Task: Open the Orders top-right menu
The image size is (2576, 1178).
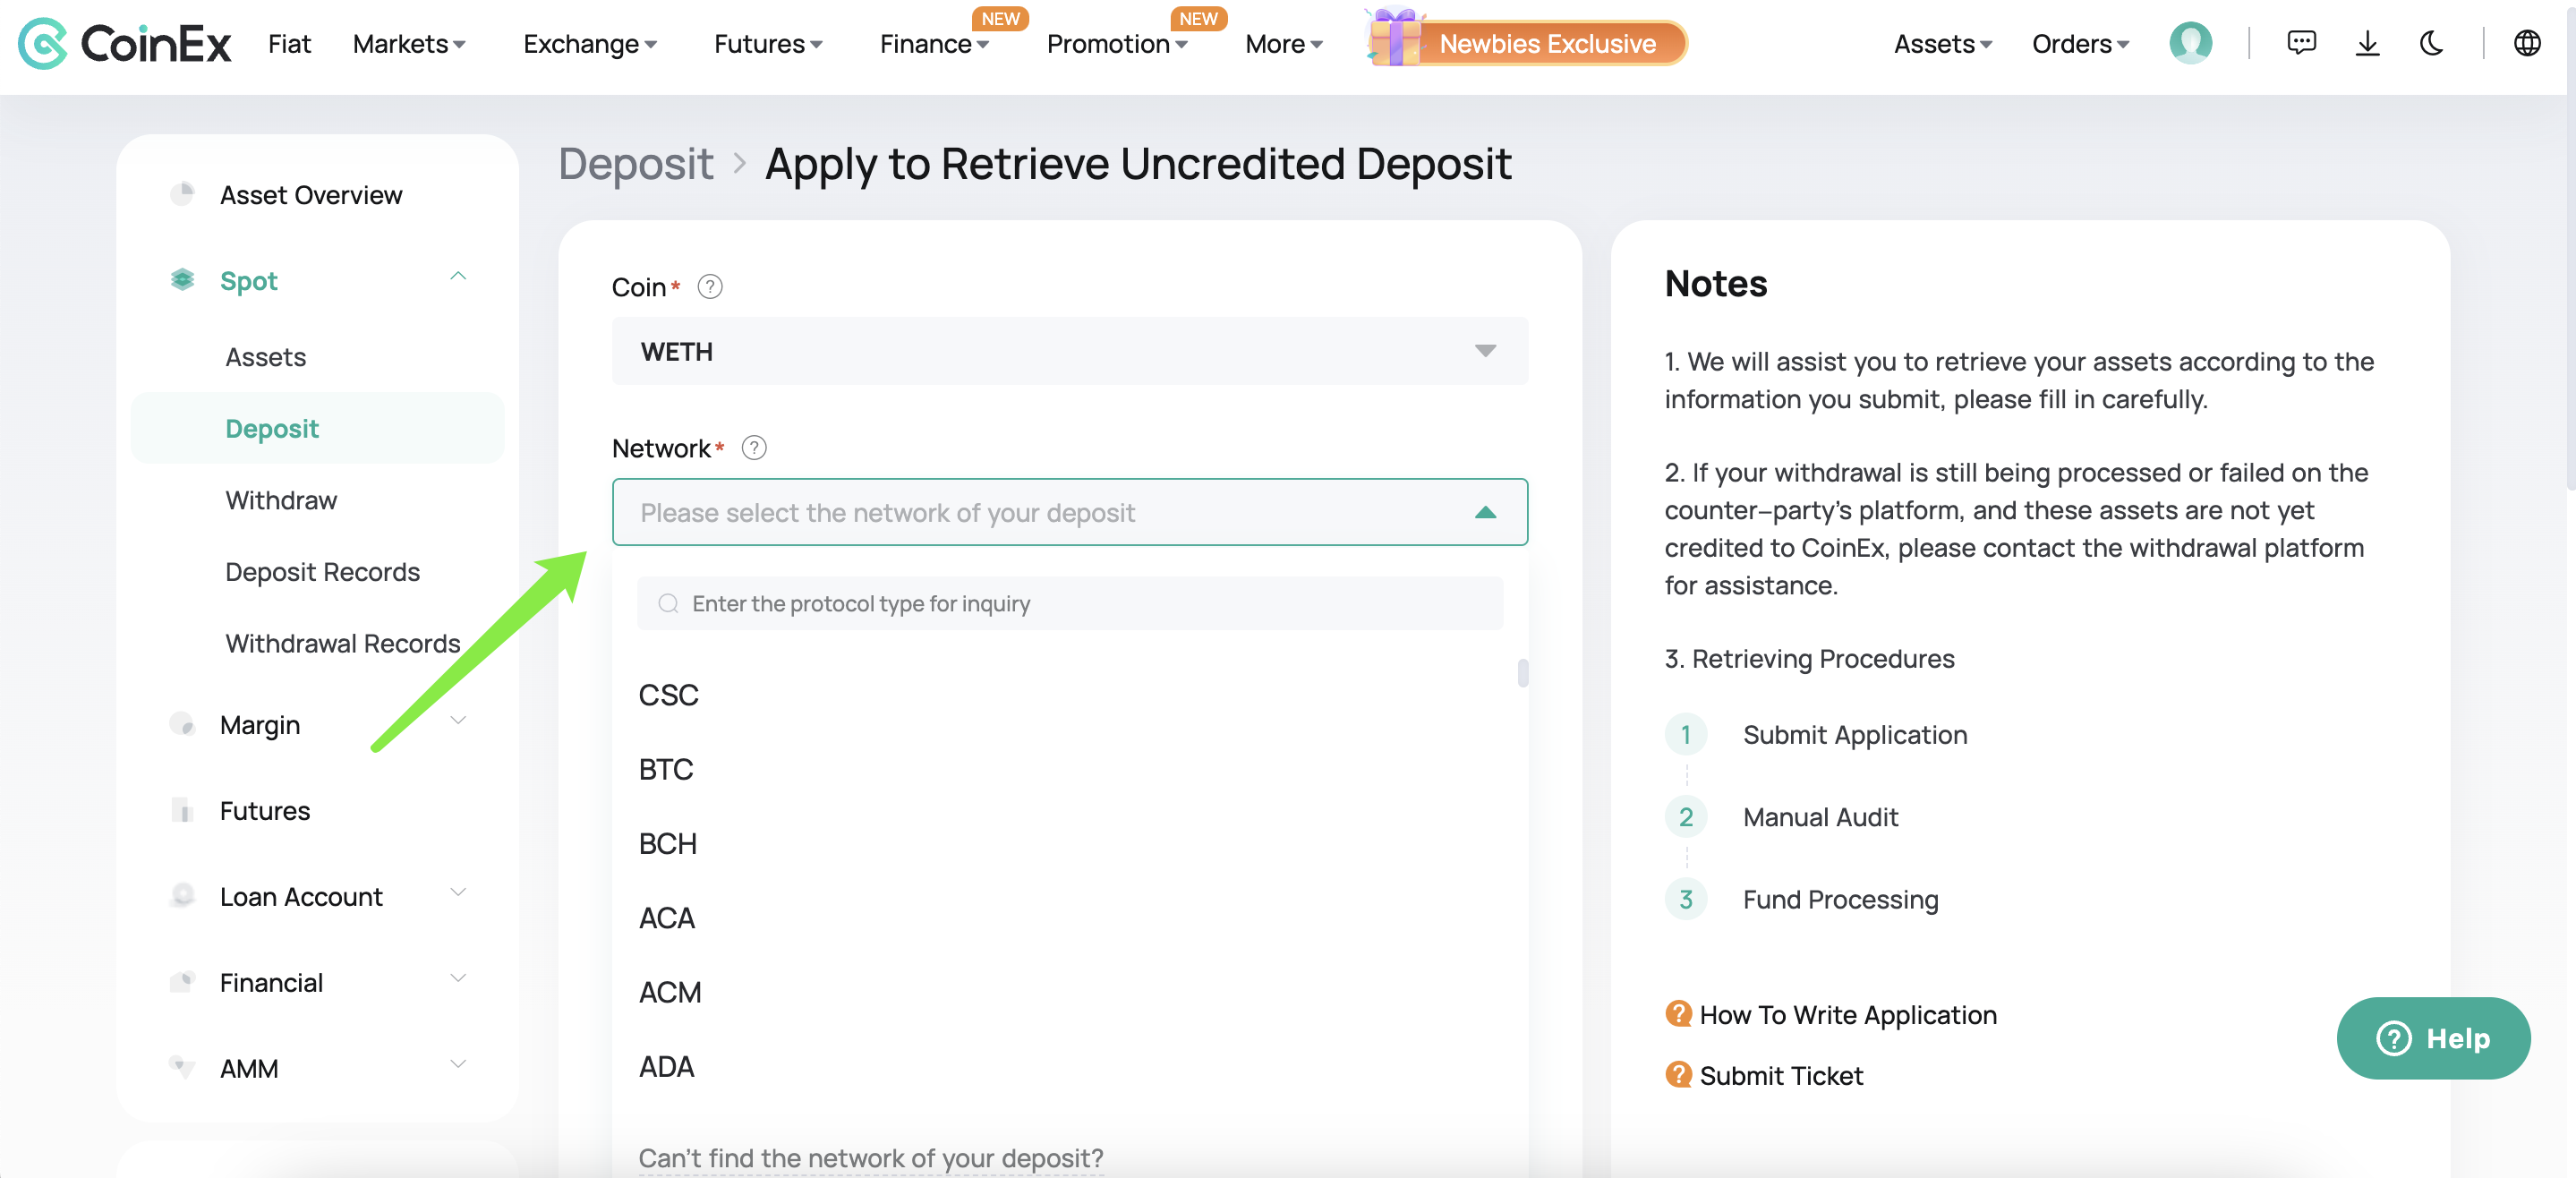Action: [2080, 44]
